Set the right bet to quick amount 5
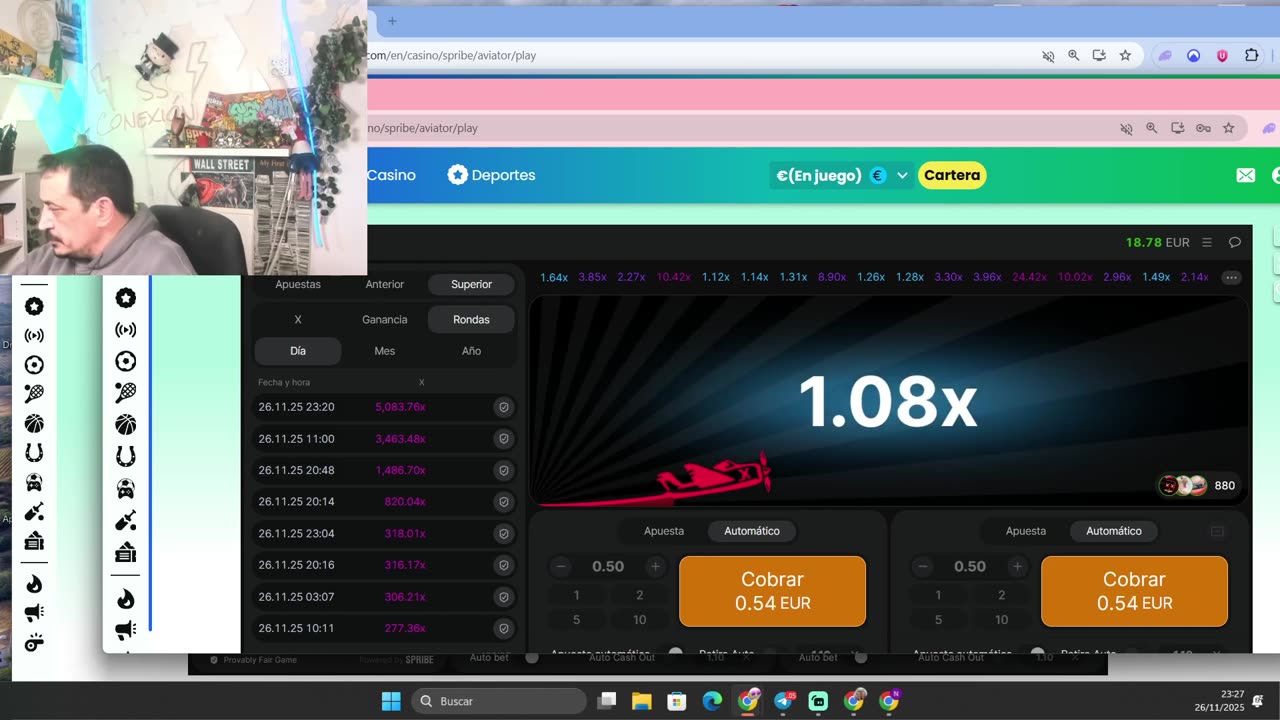Viewport: 1280px width, 720px height. click(938, 620)
